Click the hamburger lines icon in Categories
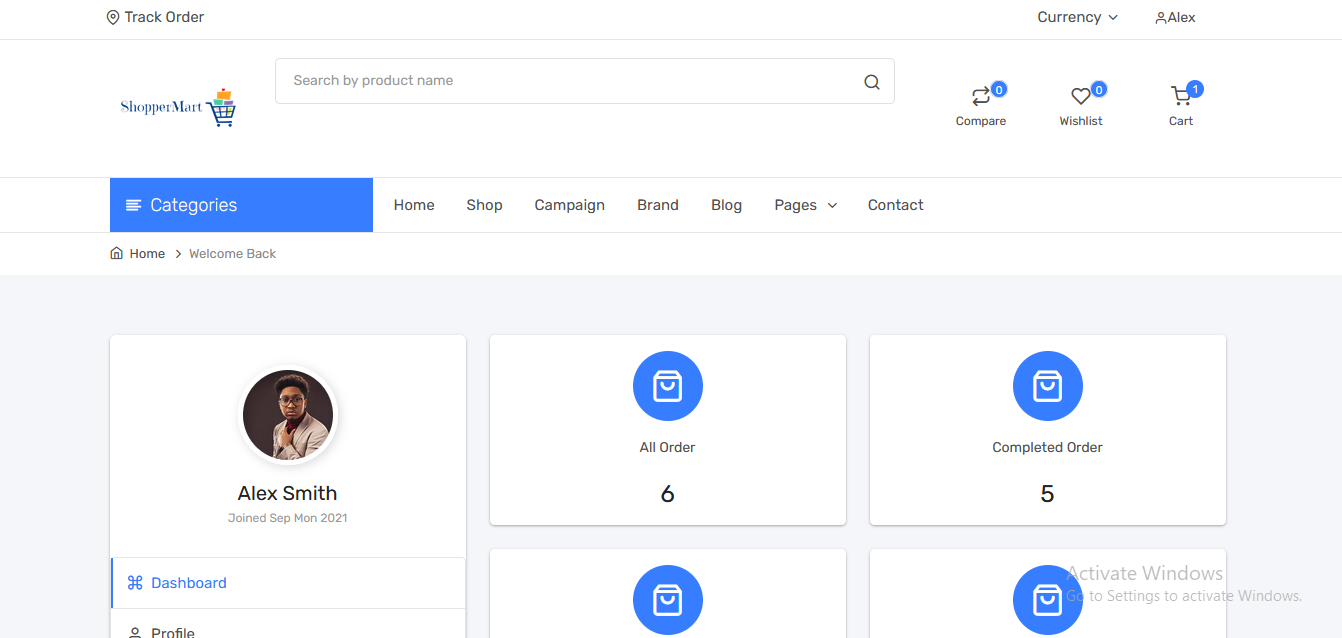This screenshot has width=1342, height=638. (133, 205)
